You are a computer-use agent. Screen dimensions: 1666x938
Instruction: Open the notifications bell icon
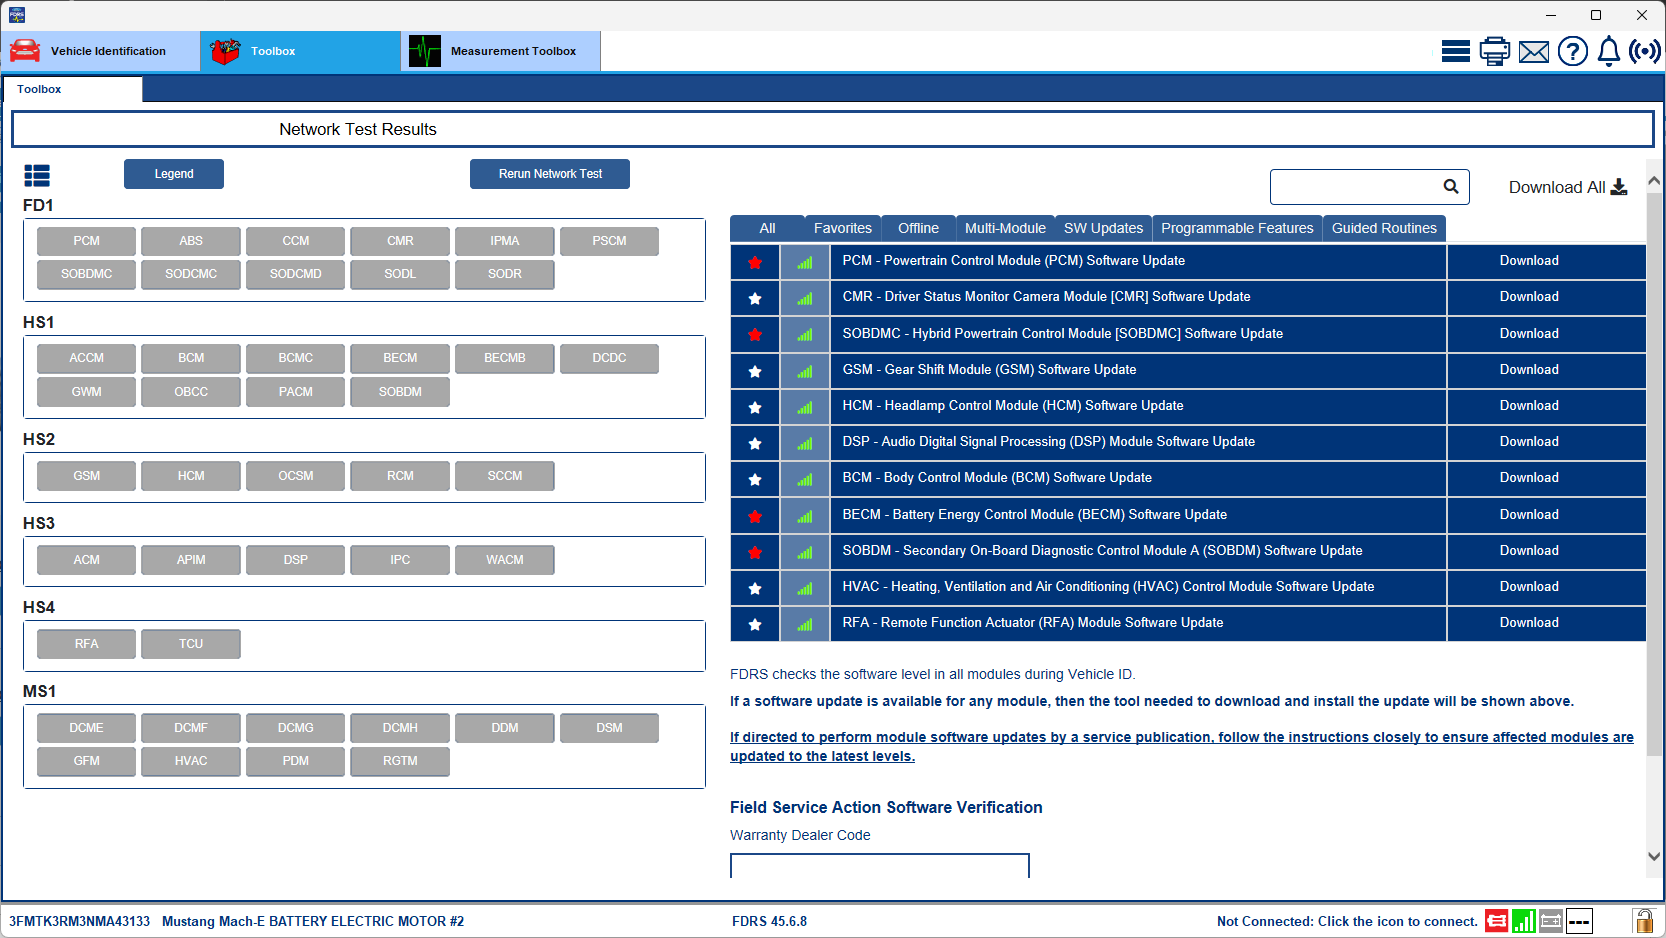click(1608, 51)
